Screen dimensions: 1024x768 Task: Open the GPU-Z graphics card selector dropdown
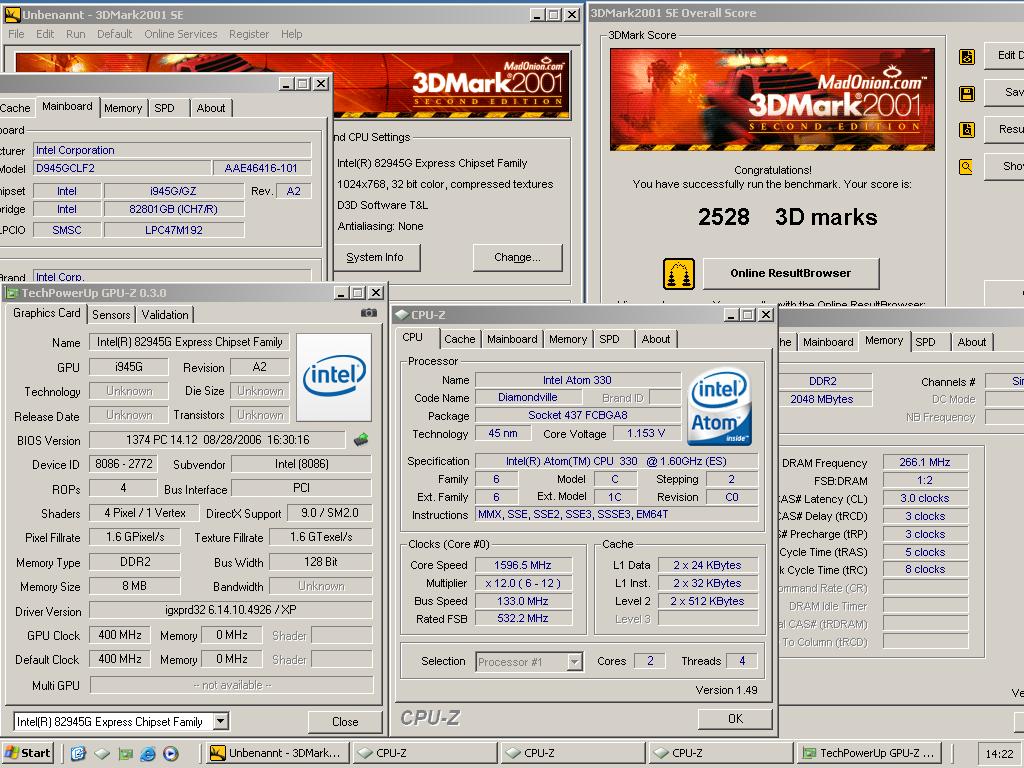tap(221, 722)
